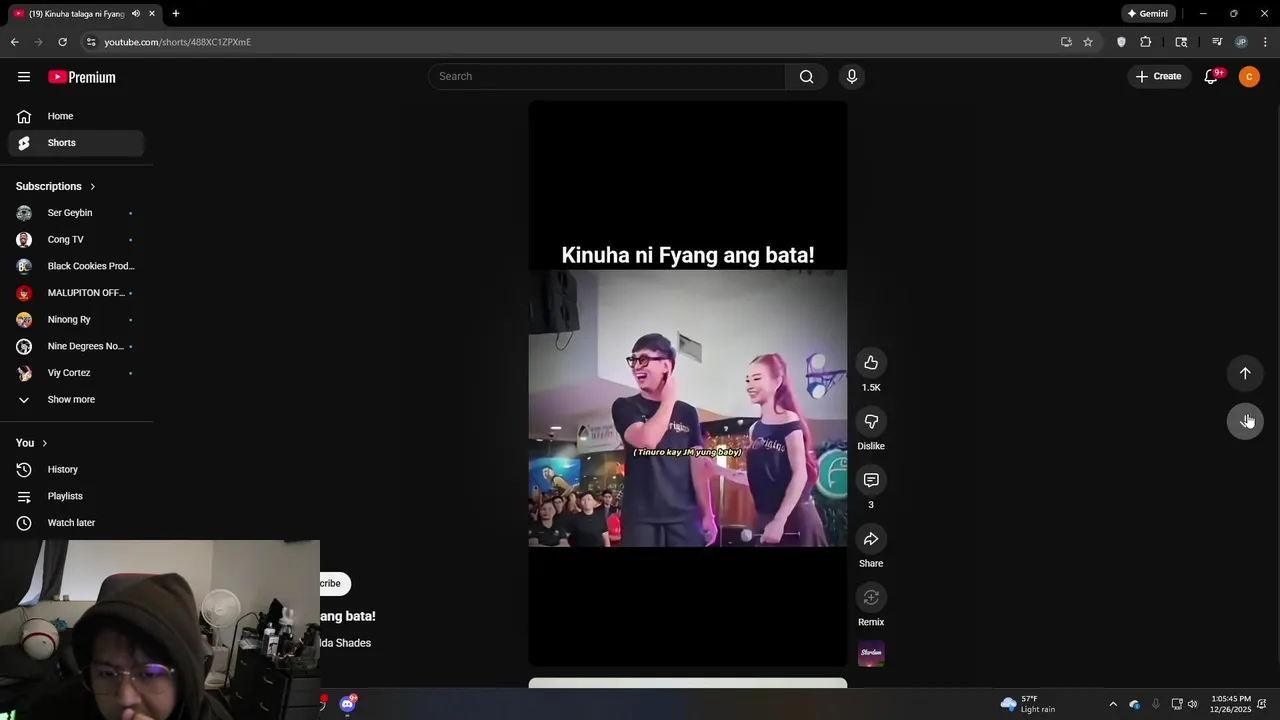The width and height of the screenshot is (1280, 720).
Task: Open the YouTube guide hamburger menu
Action: coord(24,77)
